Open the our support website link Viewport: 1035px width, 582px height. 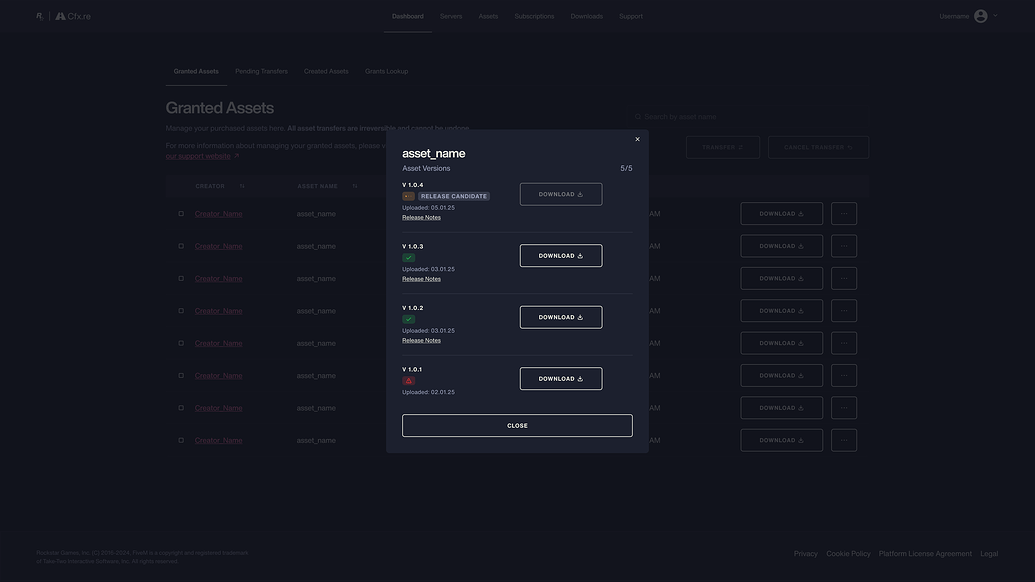coord(202,156)
